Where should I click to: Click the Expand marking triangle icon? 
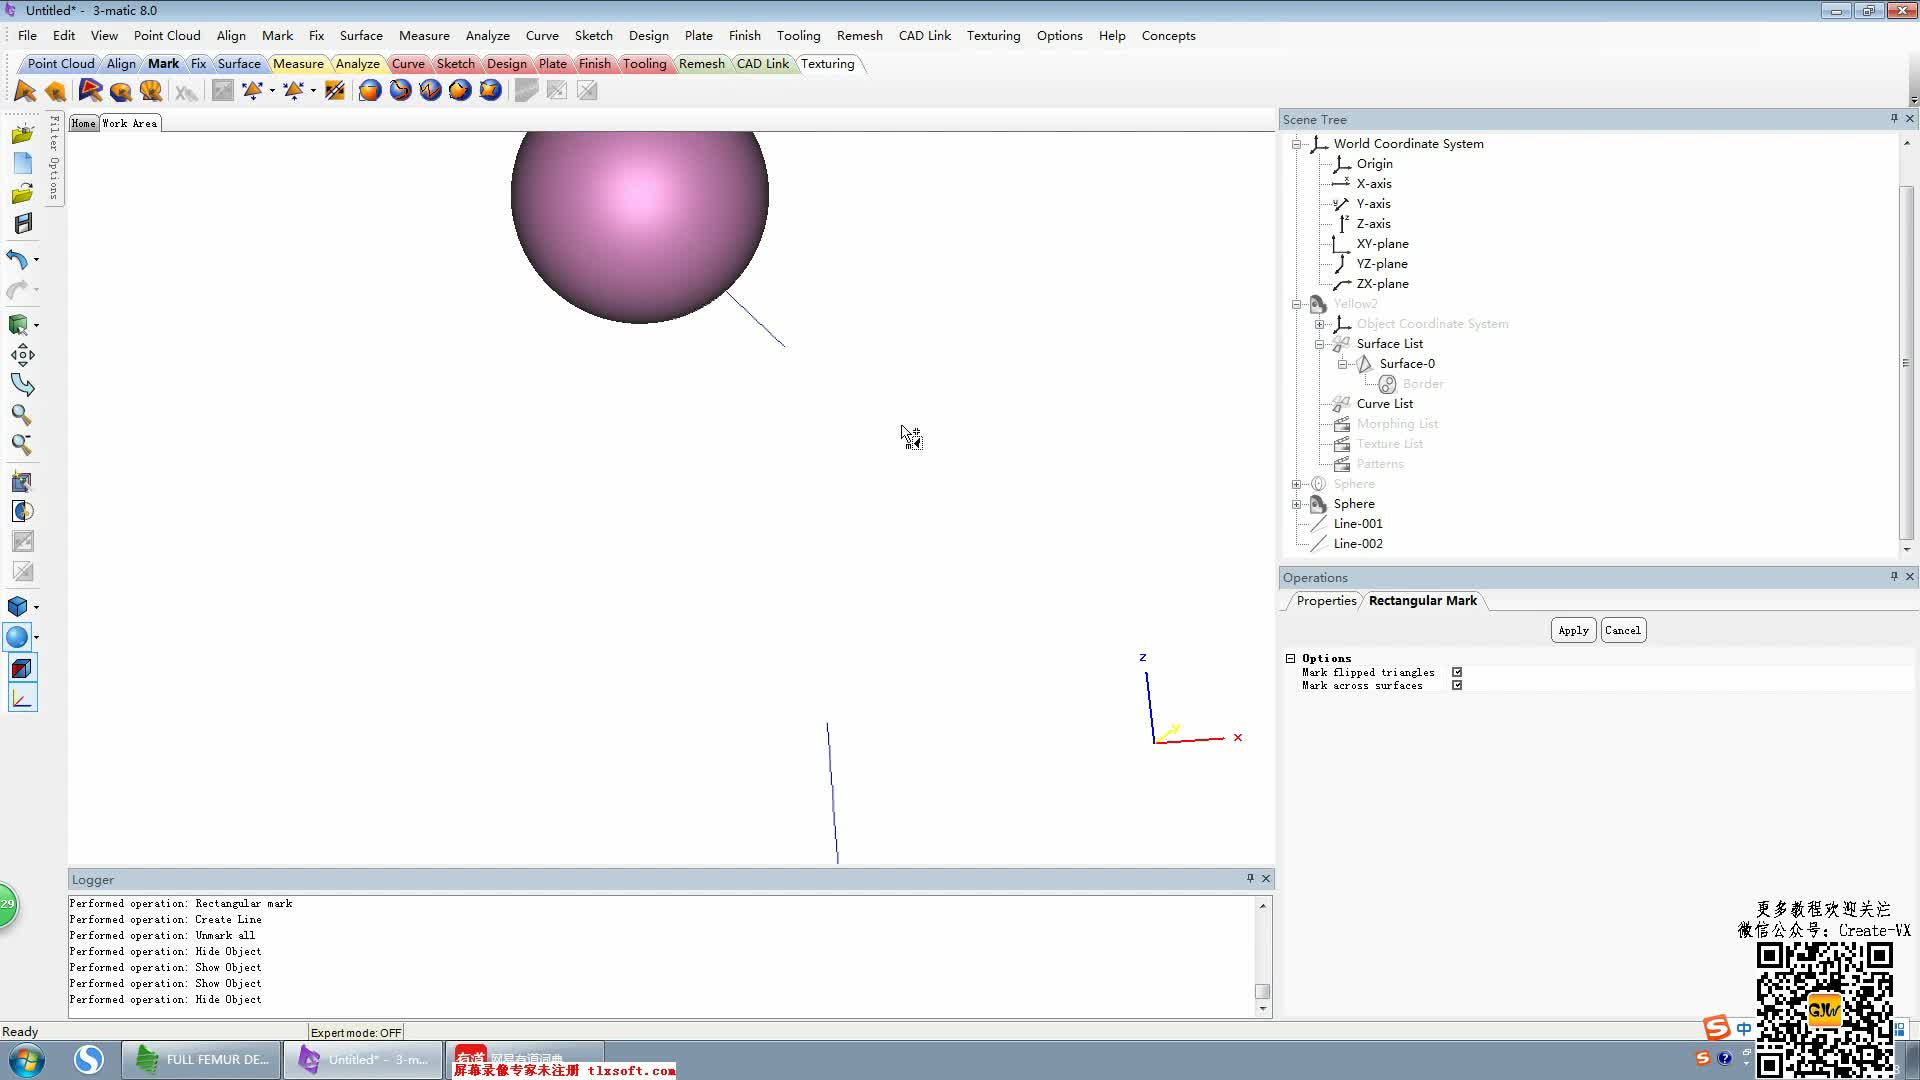click(253, 91)
